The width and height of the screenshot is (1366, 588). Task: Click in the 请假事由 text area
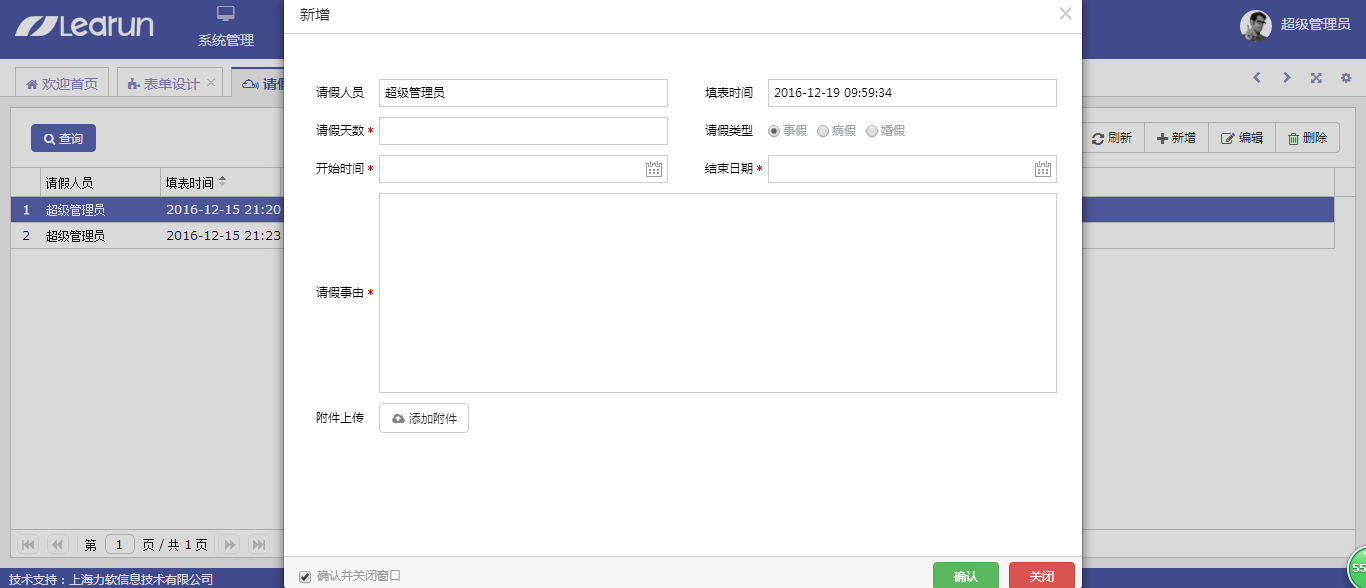click(718, 293)
